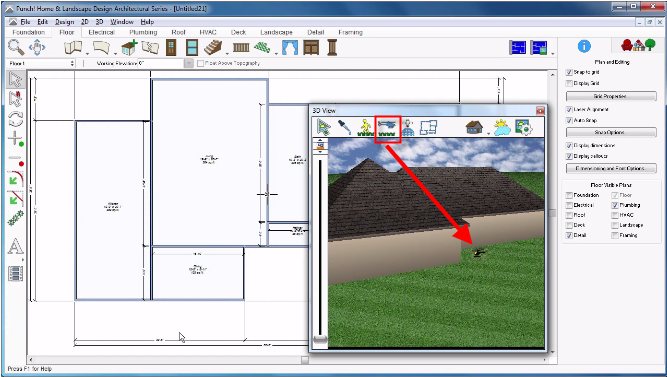Enable Foundation visible plan checkbox
The width and height of the screenshot is (667, 377).
[569, 195]
